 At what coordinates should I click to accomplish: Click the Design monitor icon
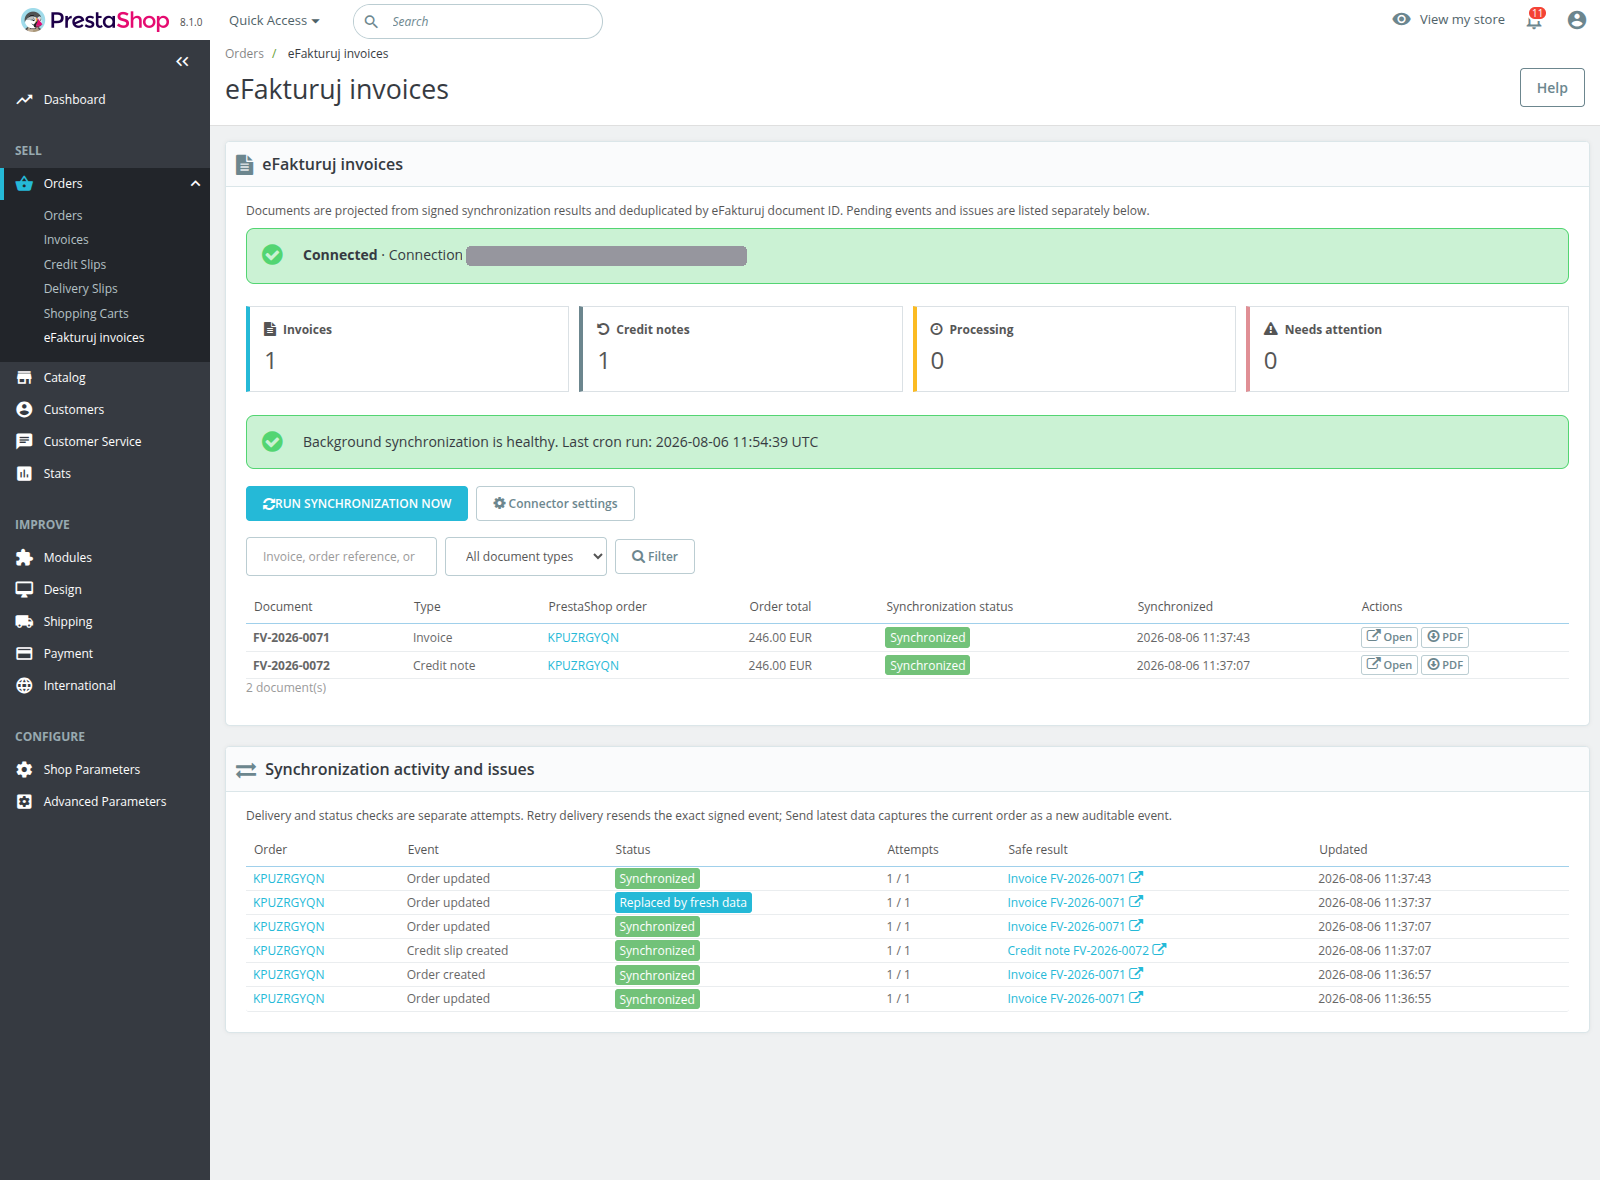[x=24, y=590]
